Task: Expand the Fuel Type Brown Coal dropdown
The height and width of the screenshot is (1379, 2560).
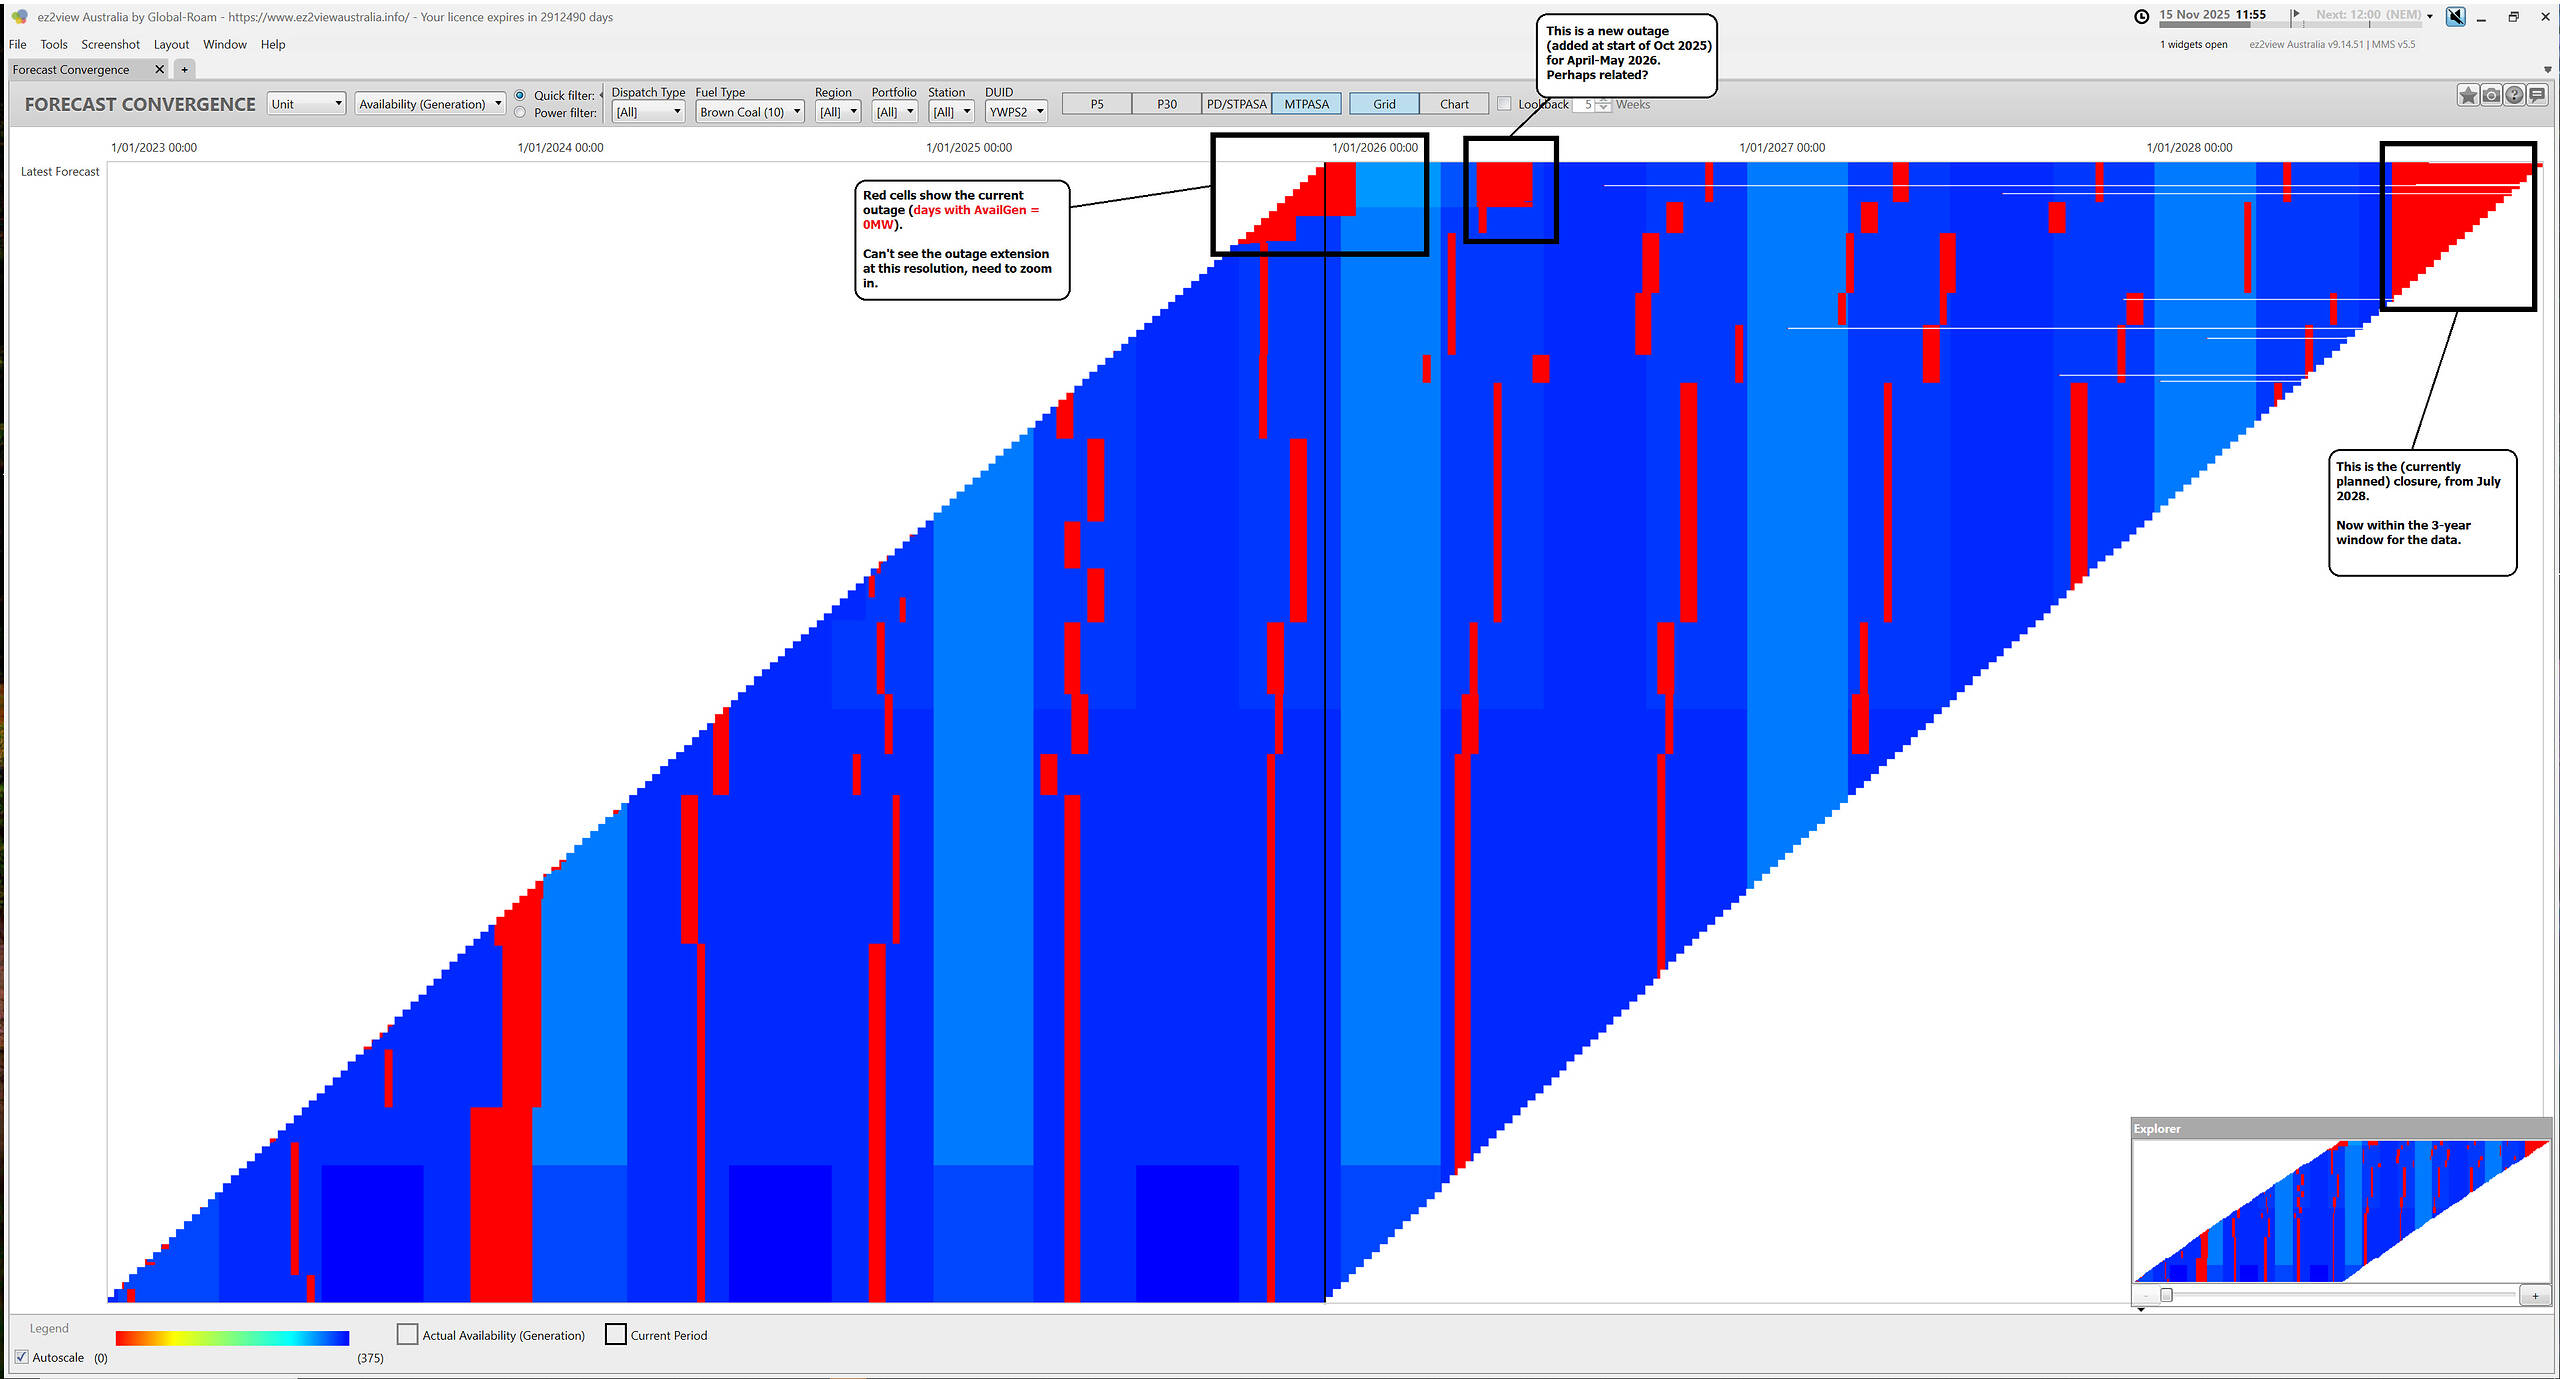Action: click(x=750, y=112)
